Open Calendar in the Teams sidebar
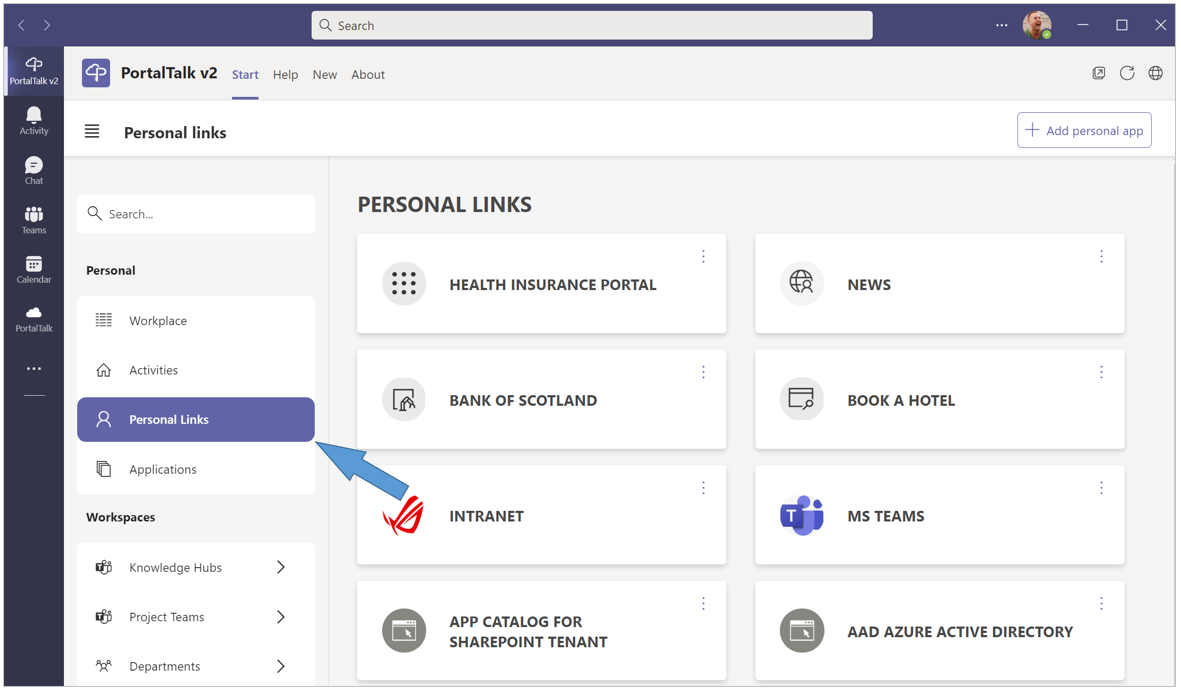1181x691 pixels. [34, 269]
